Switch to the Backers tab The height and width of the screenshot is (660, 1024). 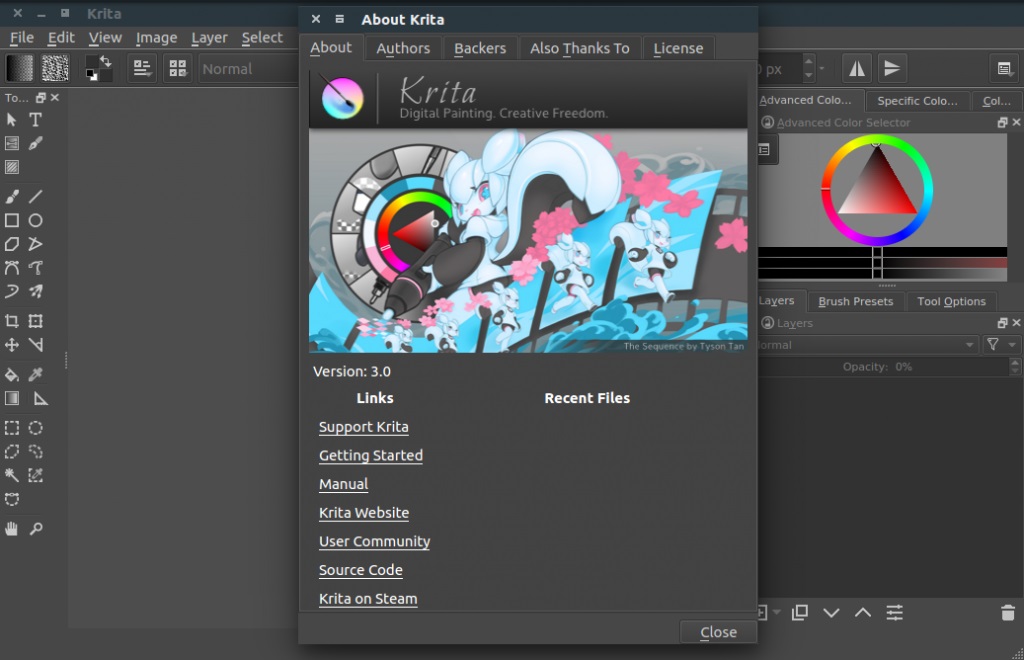[x=480, y=48]
